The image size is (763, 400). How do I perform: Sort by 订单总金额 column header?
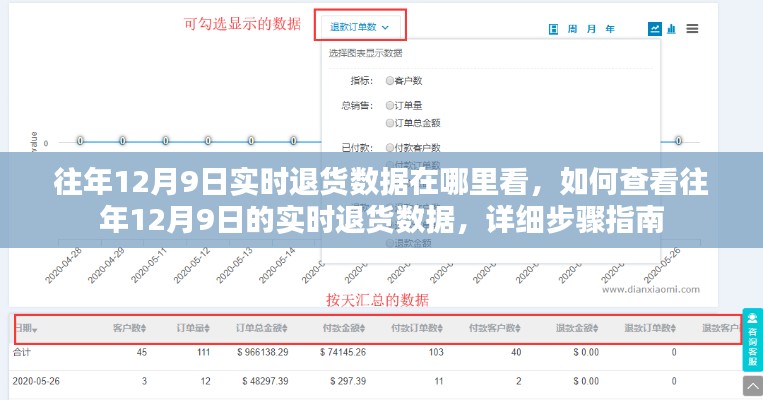click(x=263, y=328)
